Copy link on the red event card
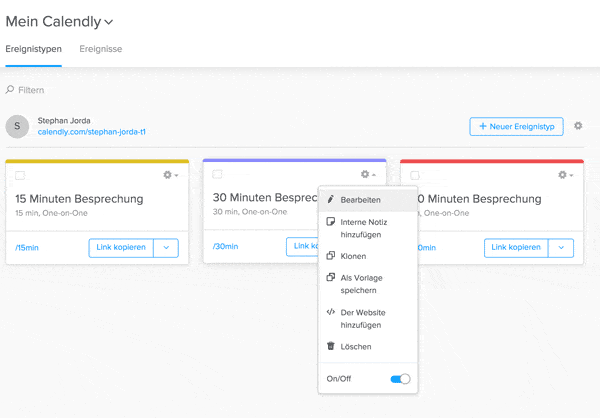 click(x=516, y=248)
